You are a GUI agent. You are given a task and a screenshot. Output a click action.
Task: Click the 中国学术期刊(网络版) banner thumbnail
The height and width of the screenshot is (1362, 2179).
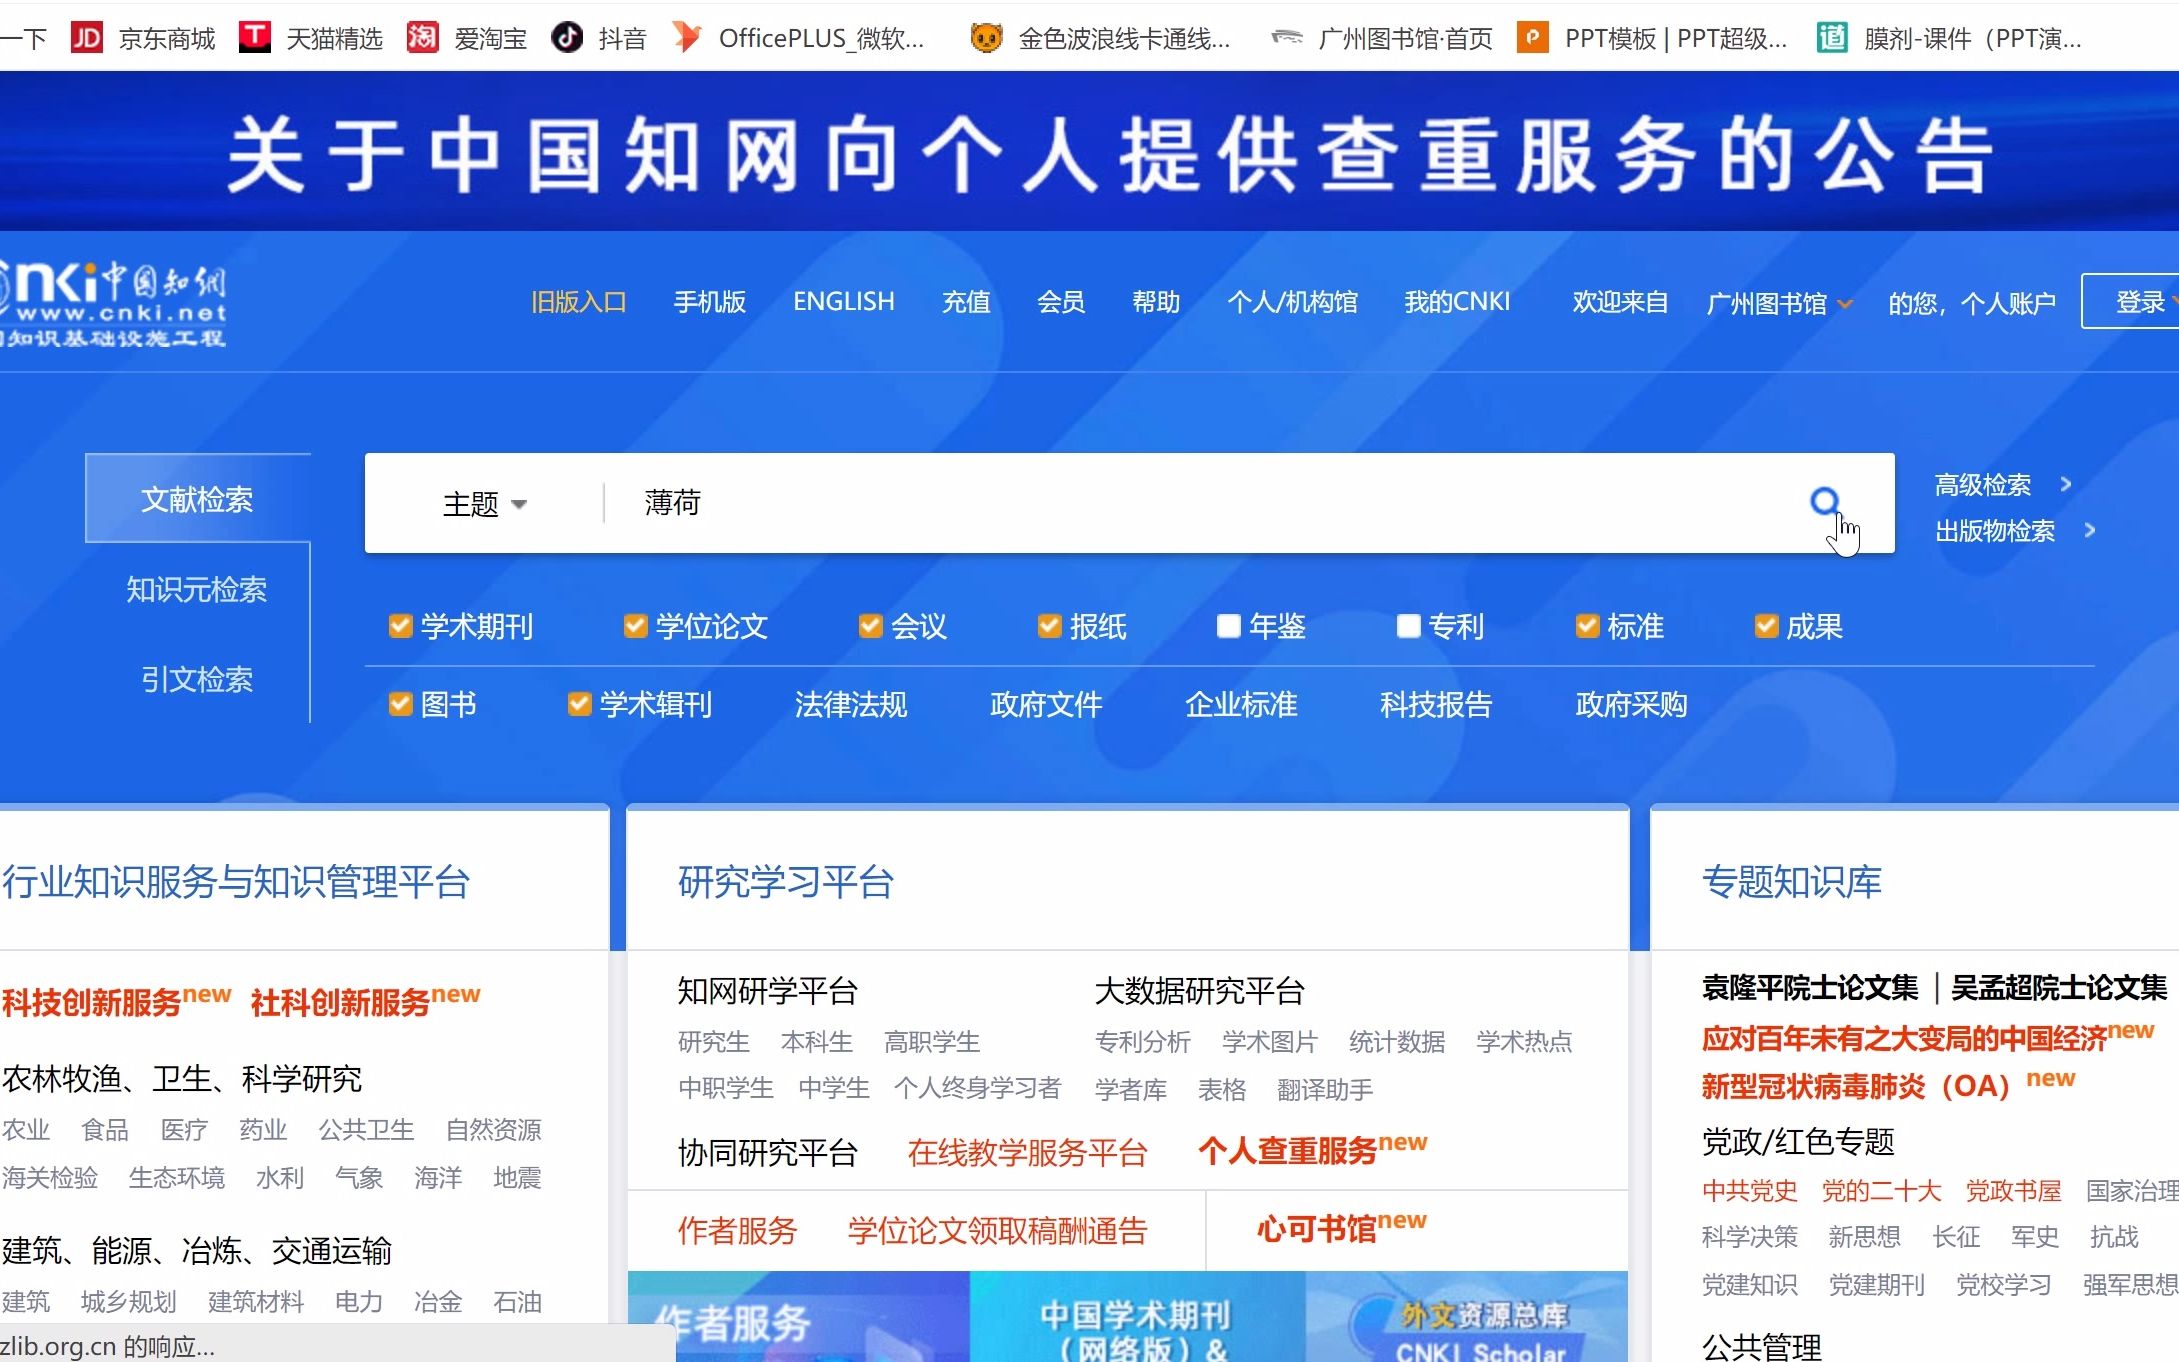pos(1136,1317)
